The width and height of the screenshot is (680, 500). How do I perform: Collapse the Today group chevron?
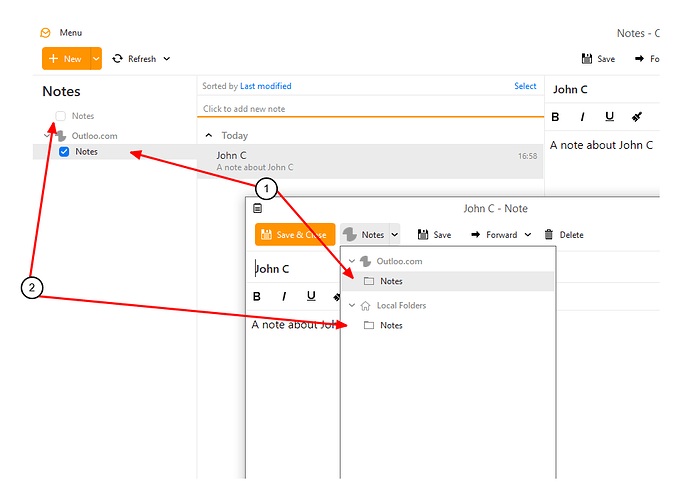[209, 135]
